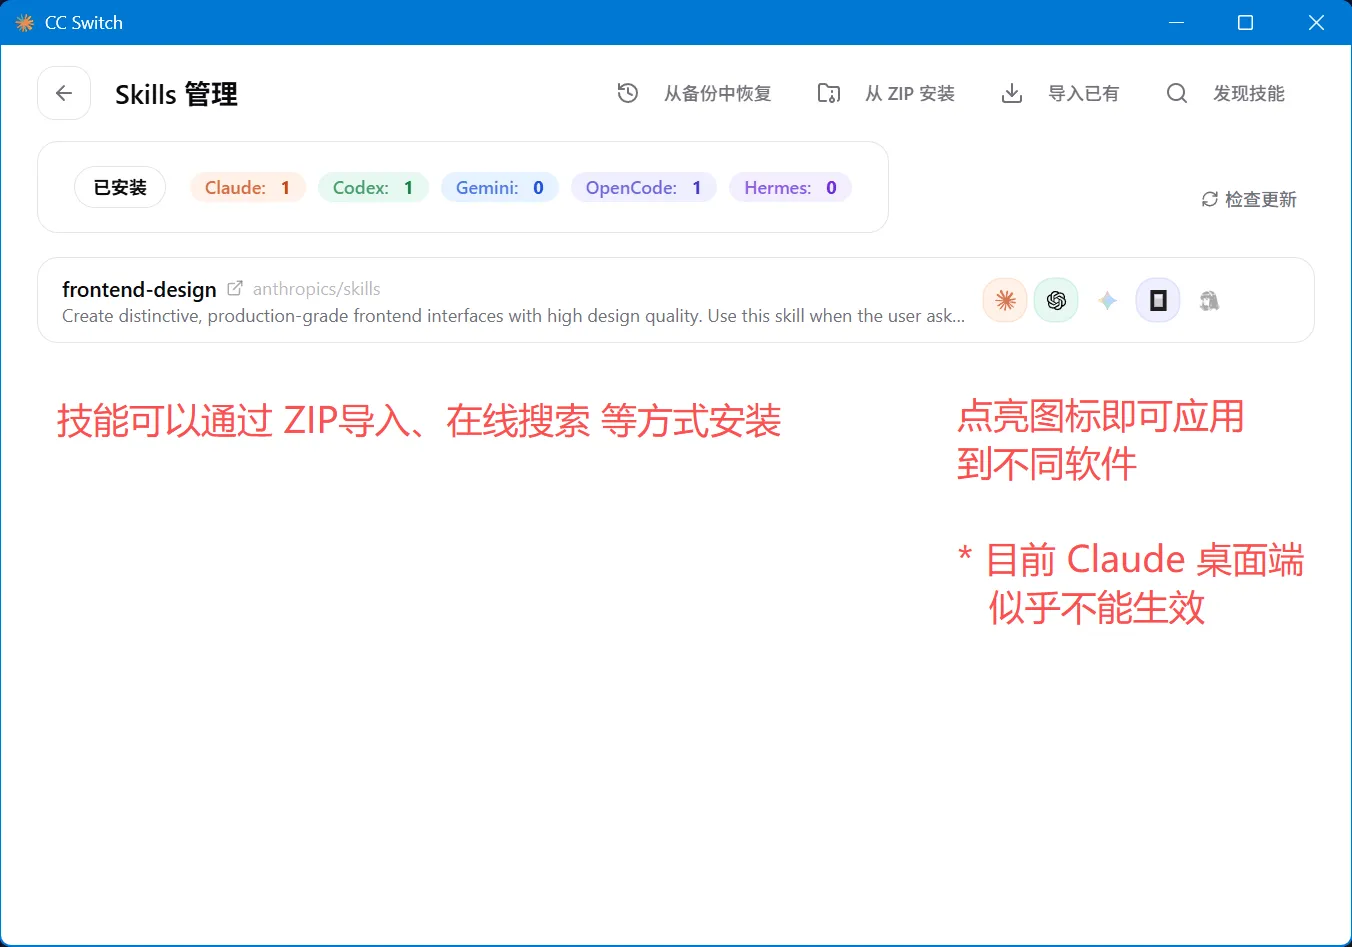The image size is (1352, 947).
Task: Toggle Codex app icon for frontend-design
Action: point(1056,300)
